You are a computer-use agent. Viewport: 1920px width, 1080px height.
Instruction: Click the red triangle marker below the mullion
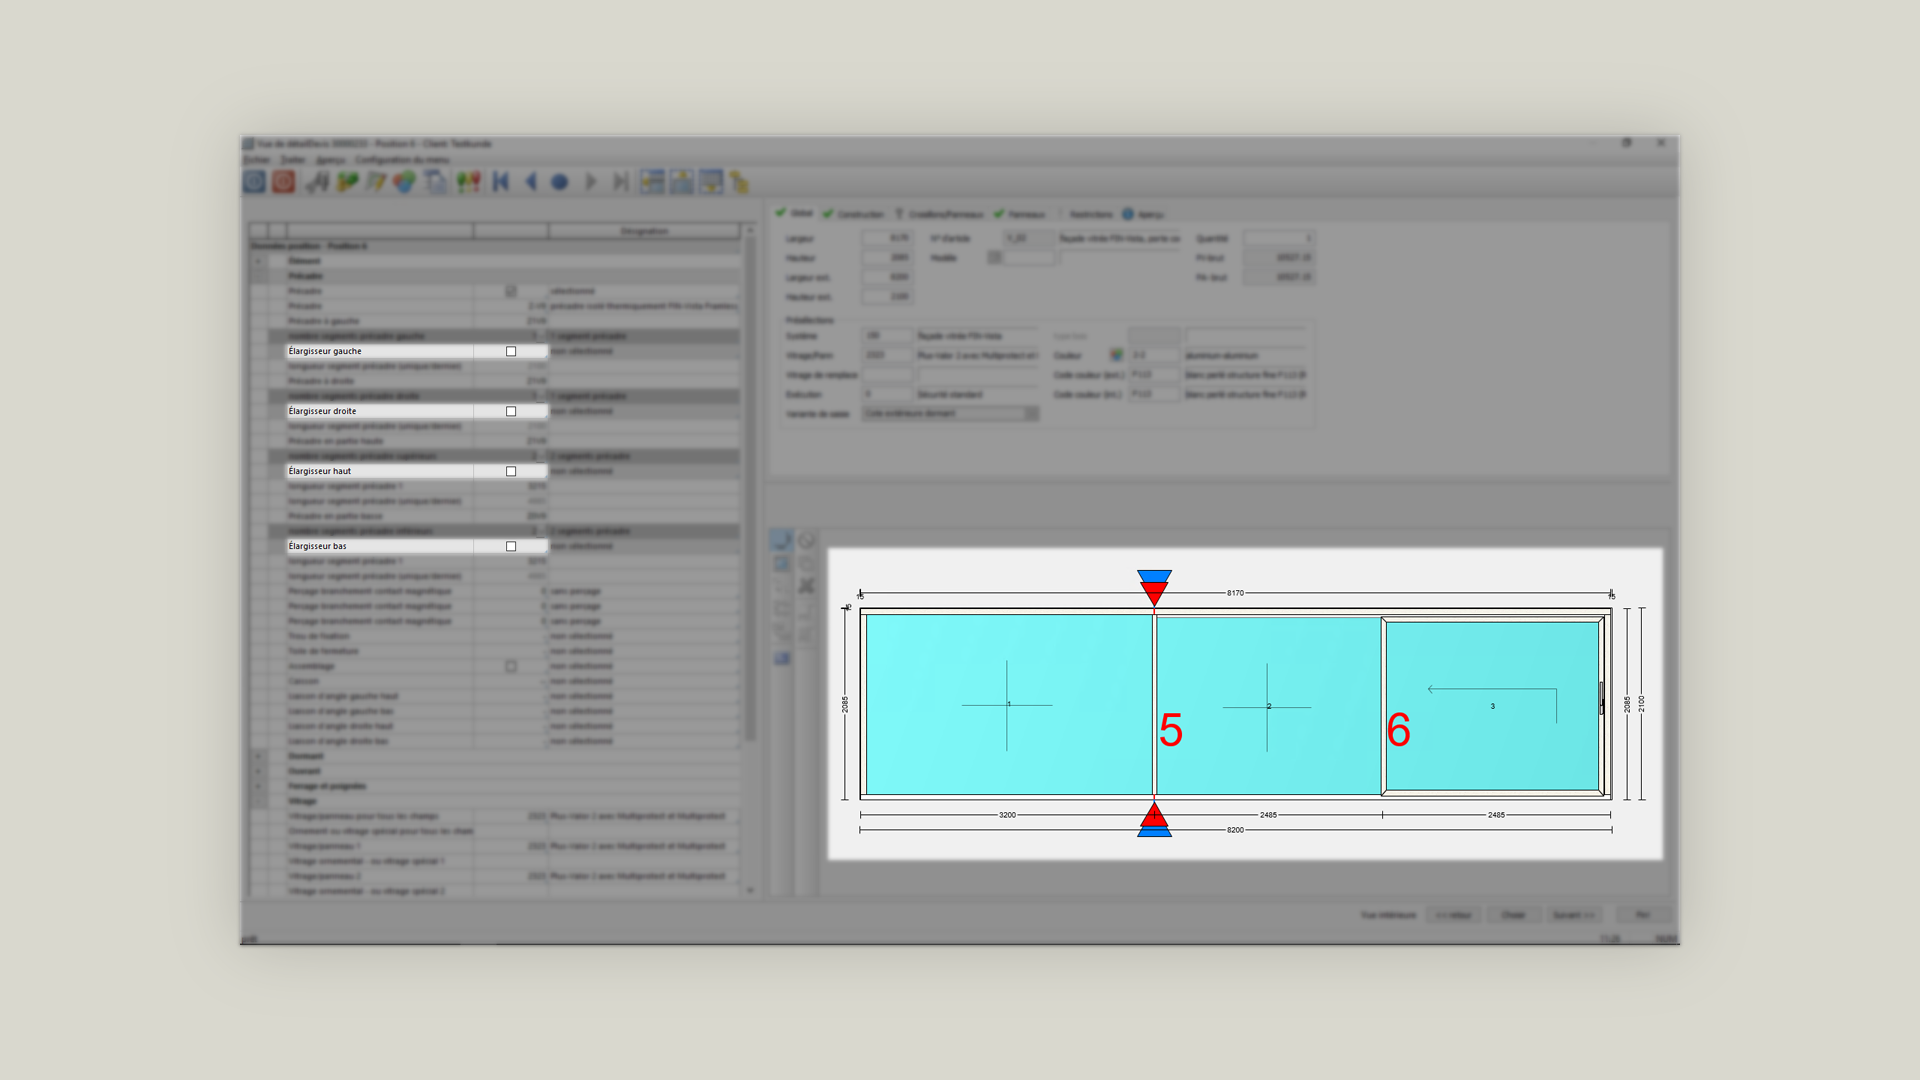(1154, 814)
